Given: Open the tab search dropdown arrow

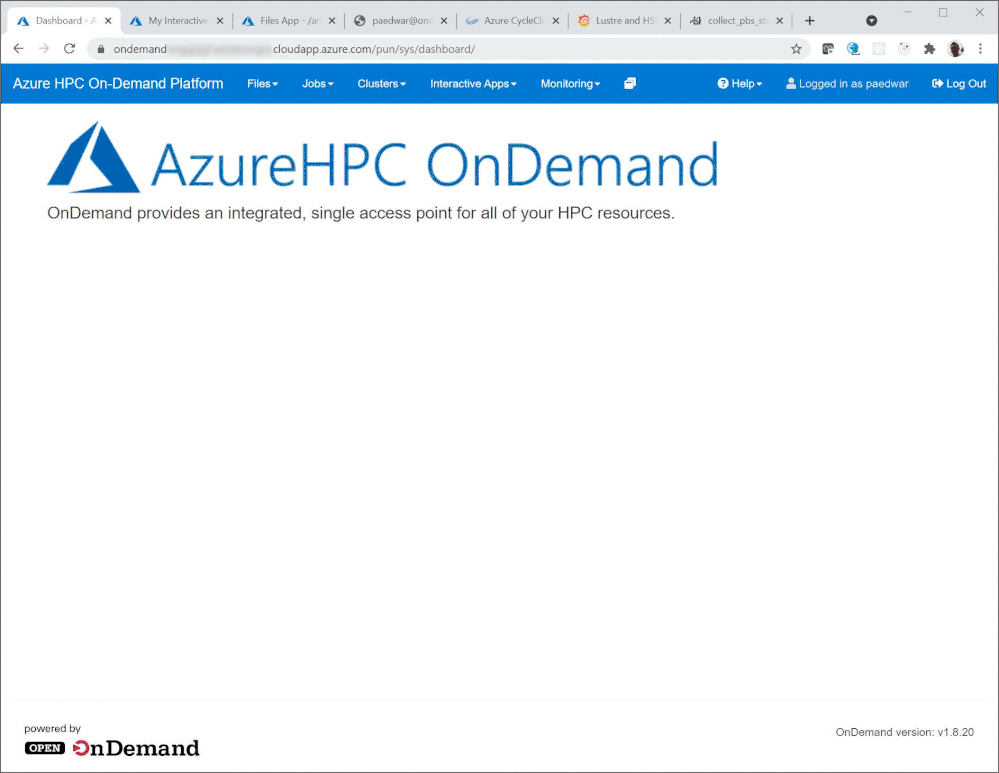Looking at the screenshot, I should 871,21.
